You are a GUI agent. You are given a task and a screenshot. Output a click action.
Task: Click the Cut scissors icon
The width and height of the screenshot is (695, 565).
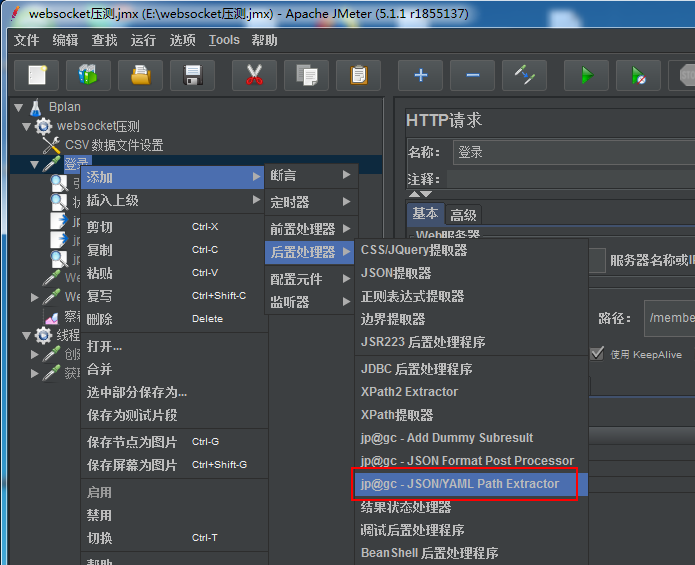[254, 75]
